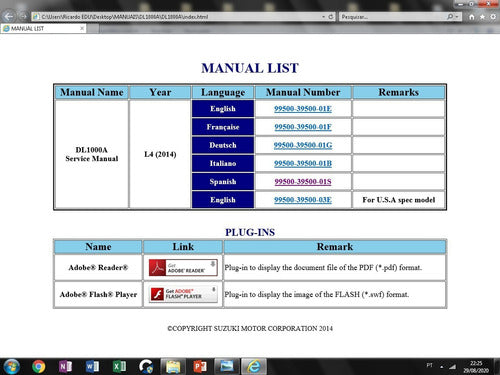
Task: Click the MANUAL LIST page heading
Action: click(250, 68)
